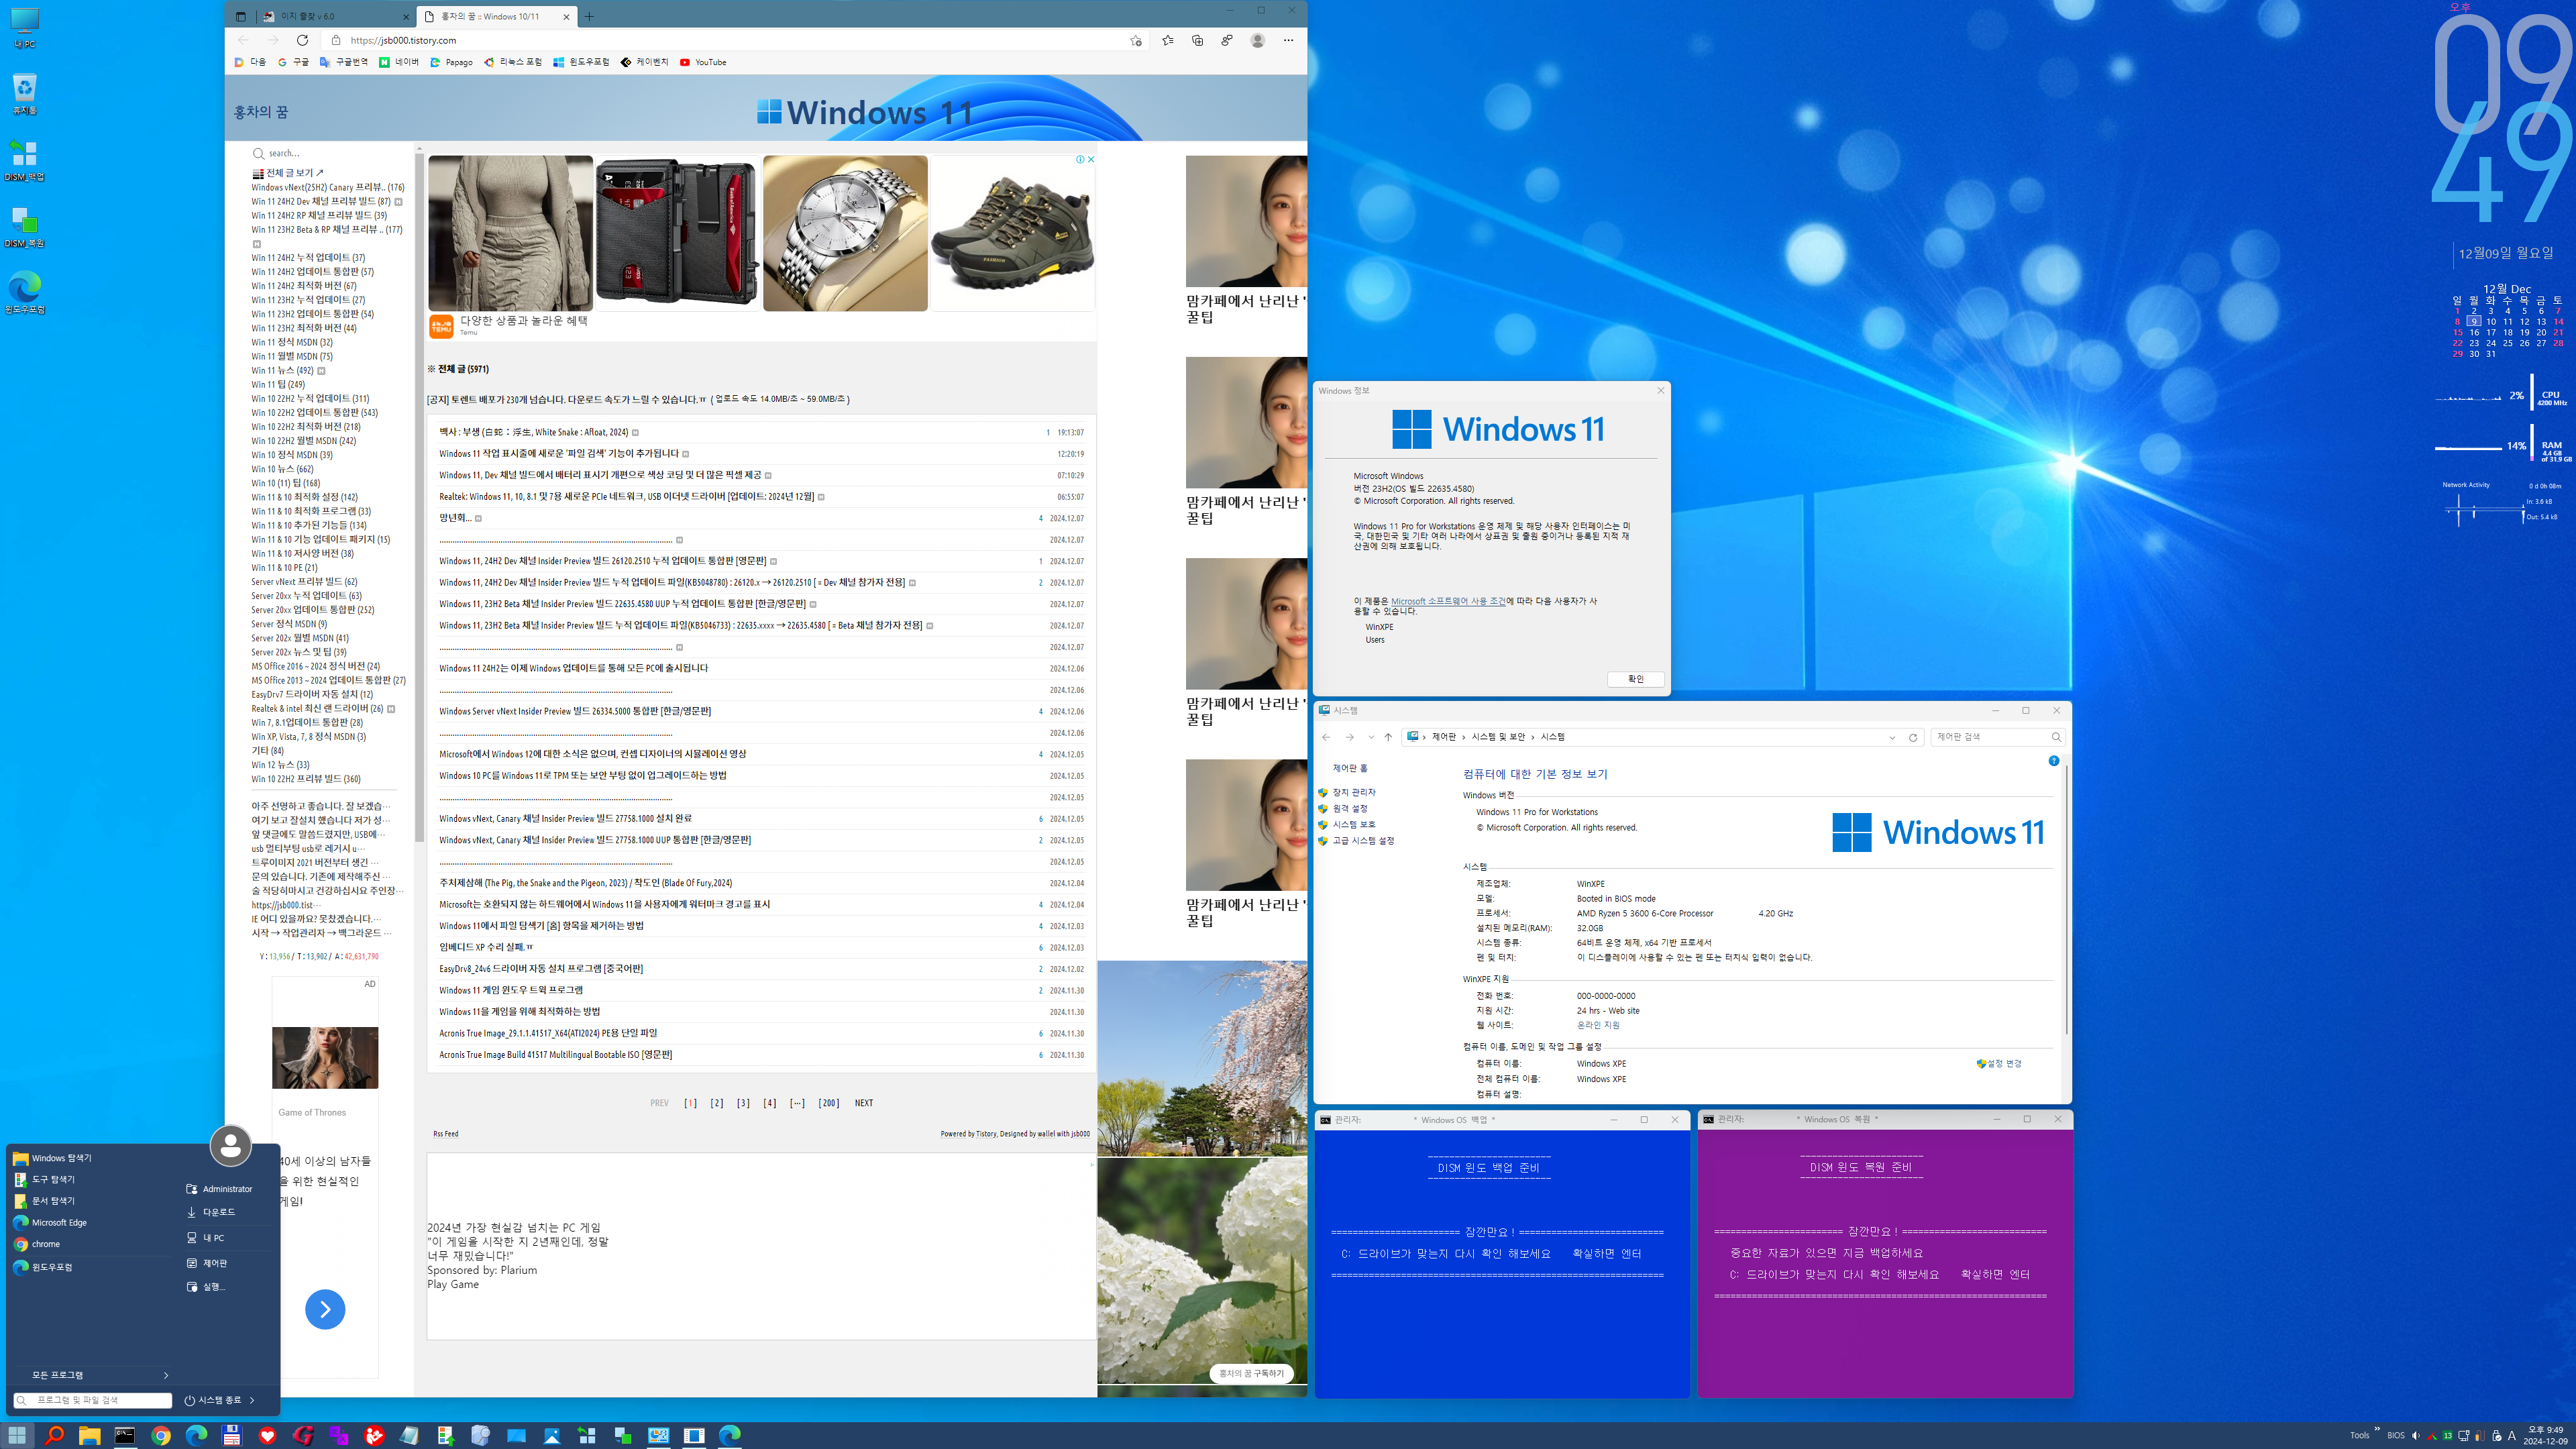Open the Microsoft 소프트웨어 사용 조건 link

tap(1447, 601)
